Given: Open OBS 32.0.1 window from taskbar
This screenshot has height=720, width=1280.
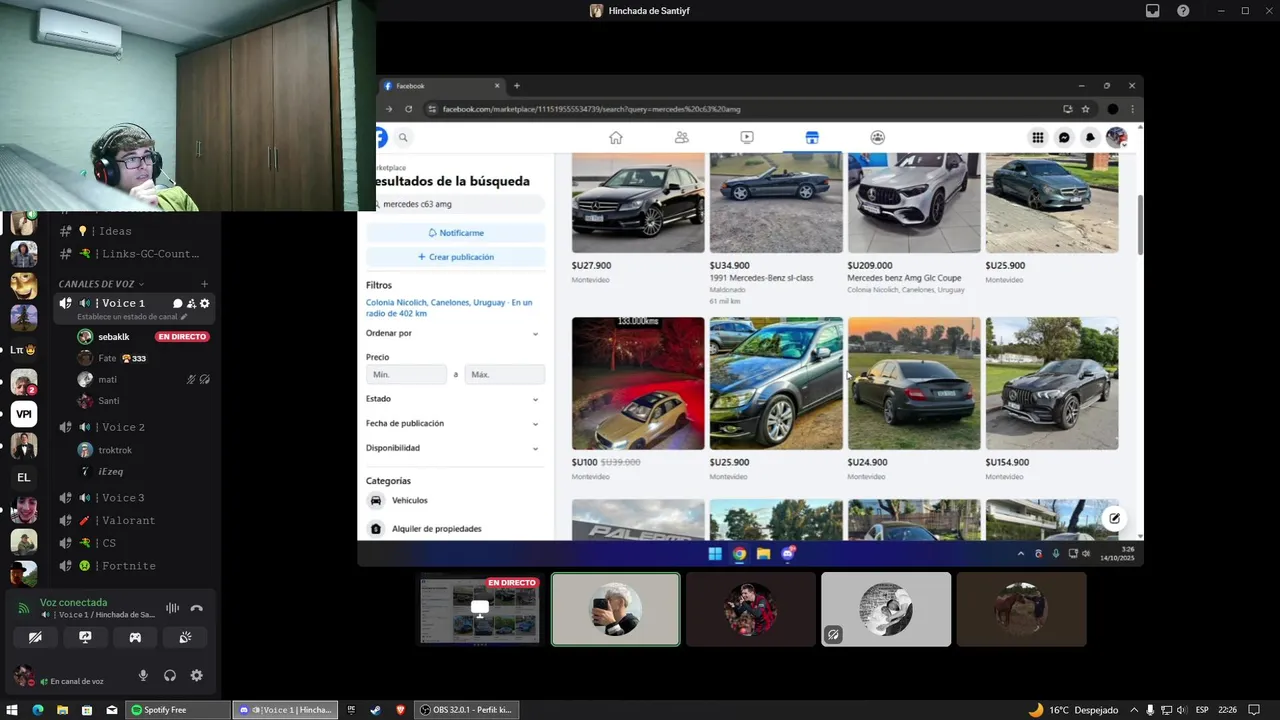Looking at the screenshot, I should (466, 710).
